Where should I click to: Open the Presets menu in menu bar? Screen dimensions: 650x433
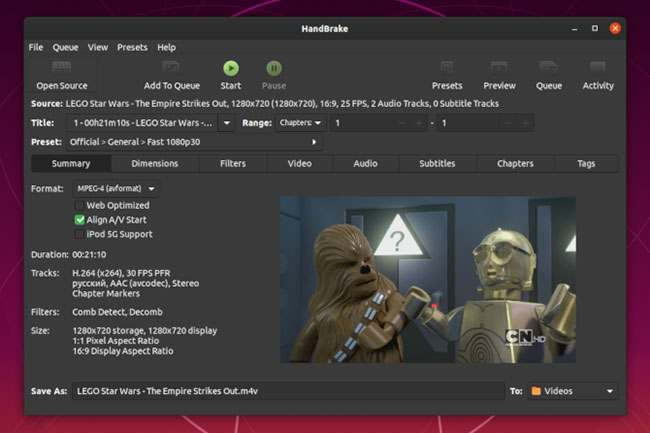(132, 47)
